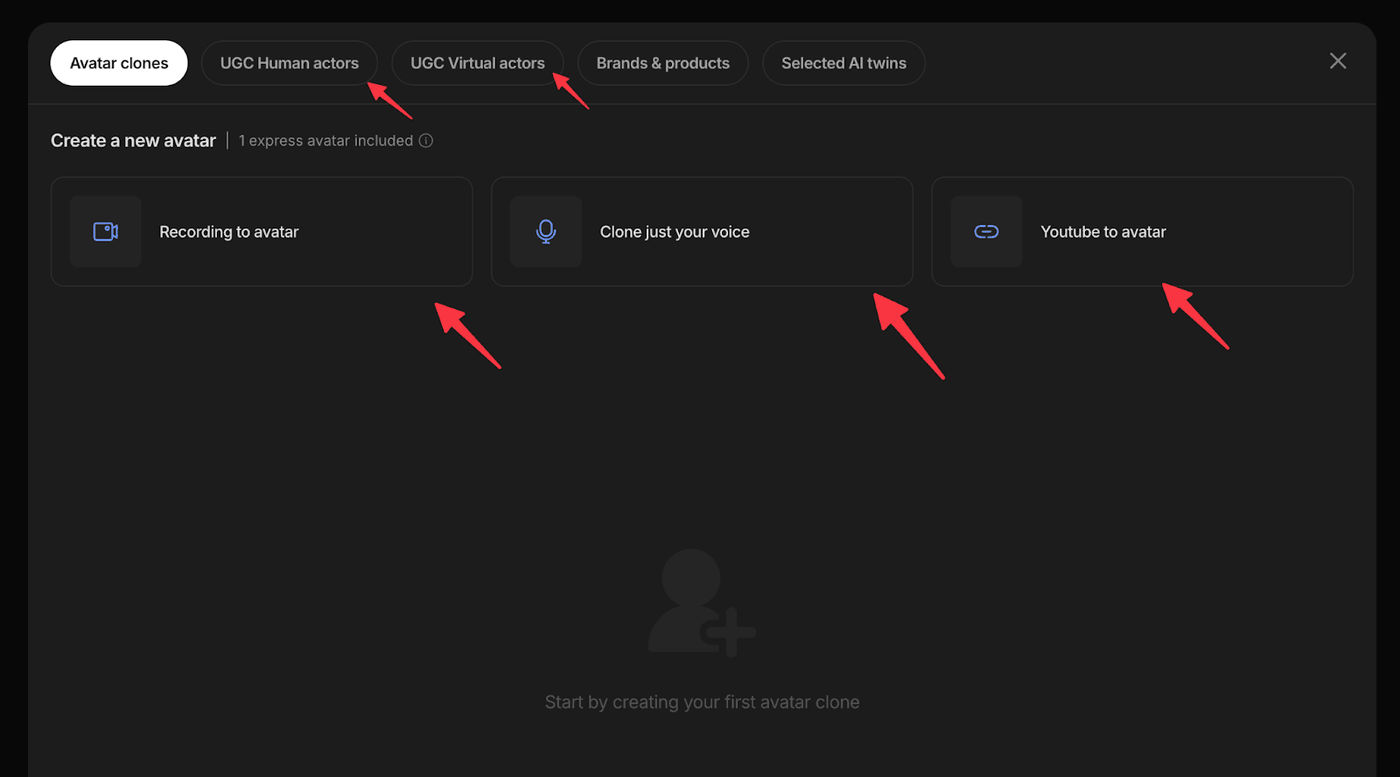Switch to the Avatar clones tab

[x=119, y=63]
